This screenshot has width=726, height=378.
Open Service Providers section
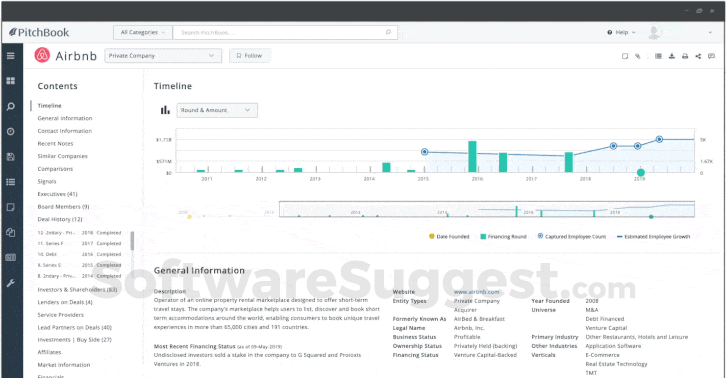tap(61, 315)
